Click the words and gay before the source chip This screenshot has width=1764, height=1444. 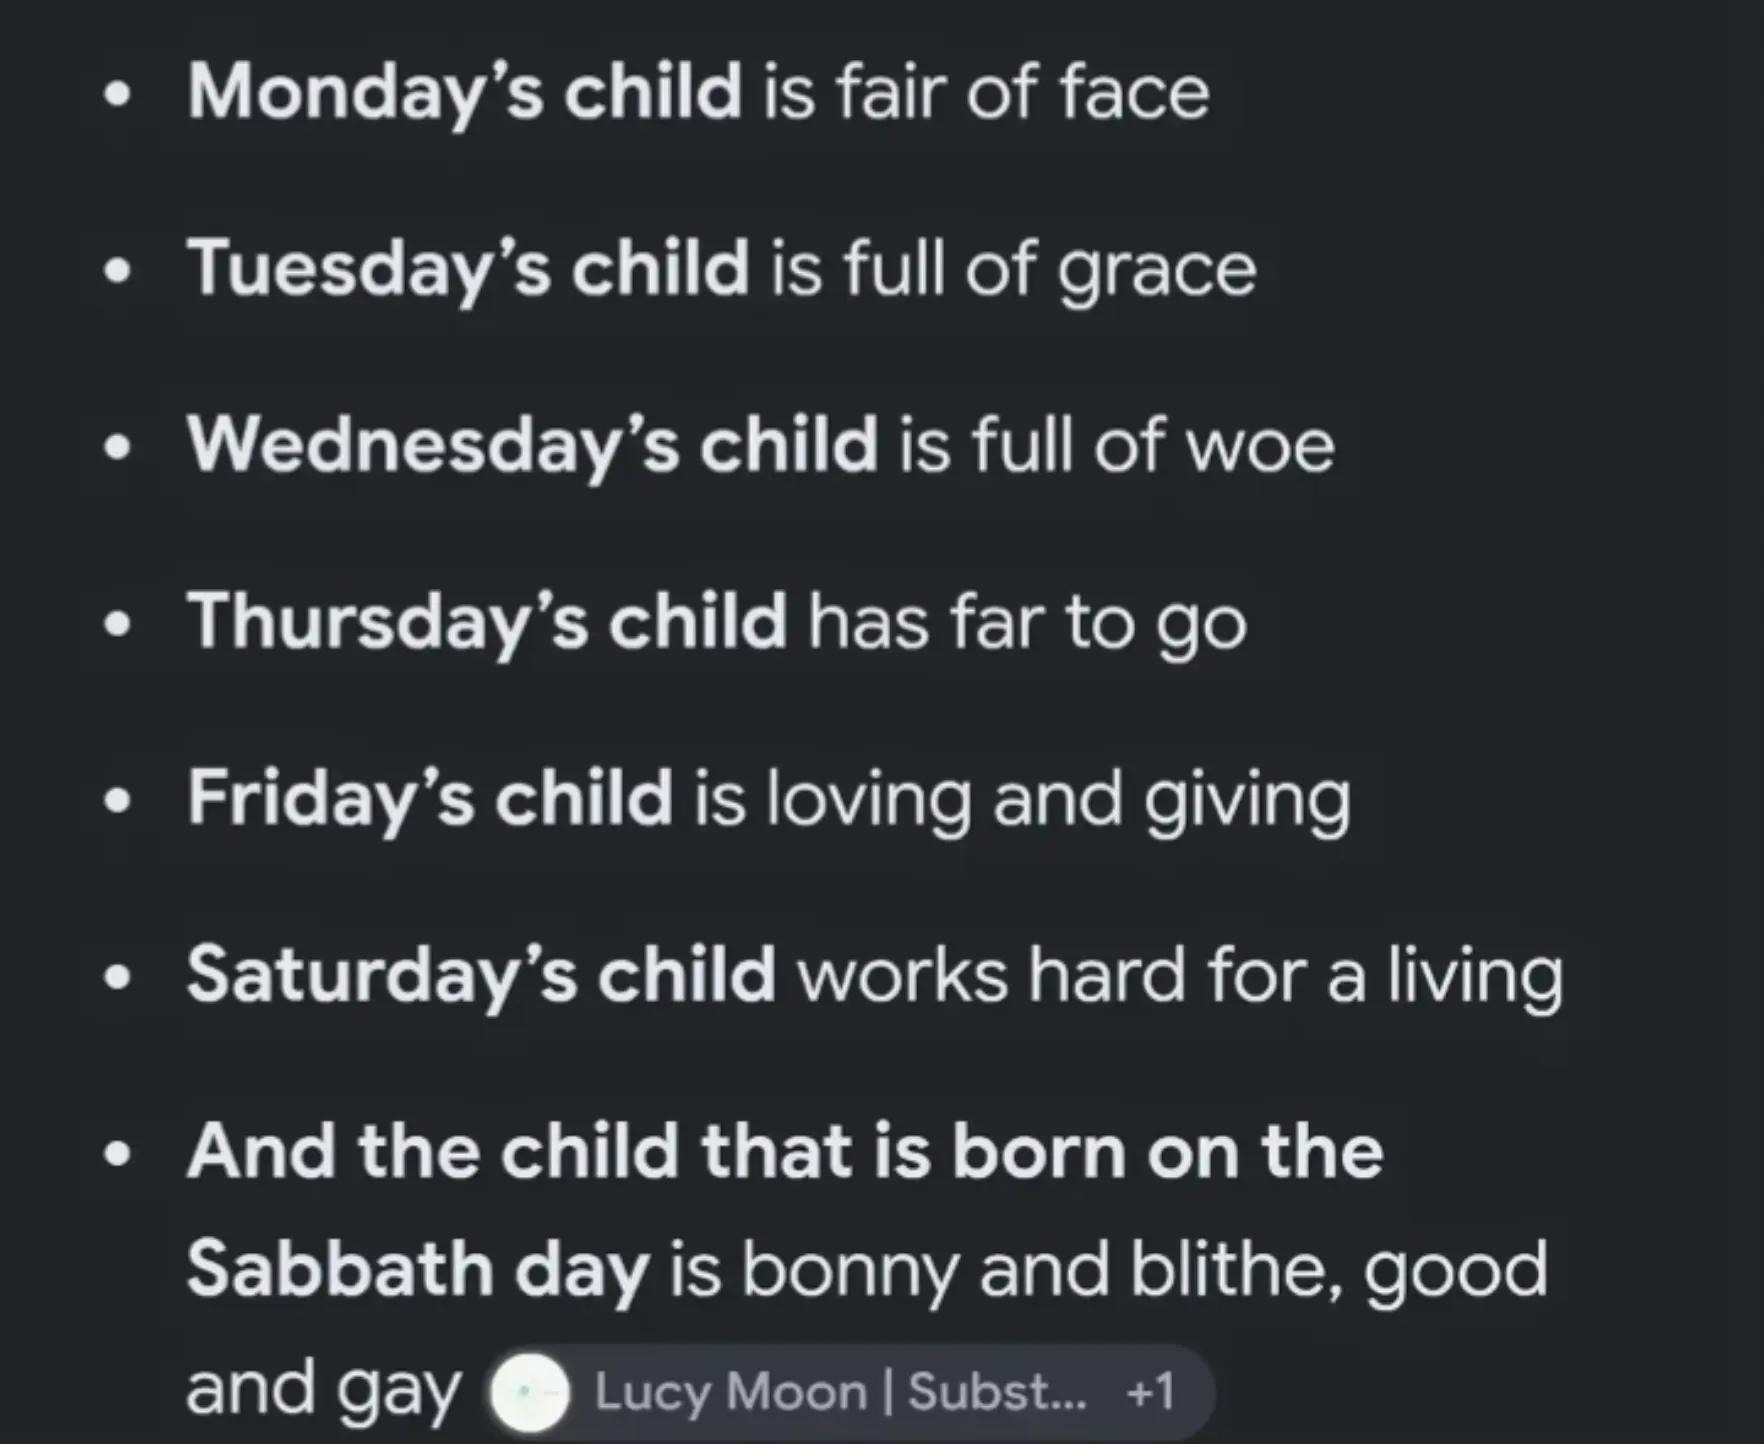(324, 1390)
